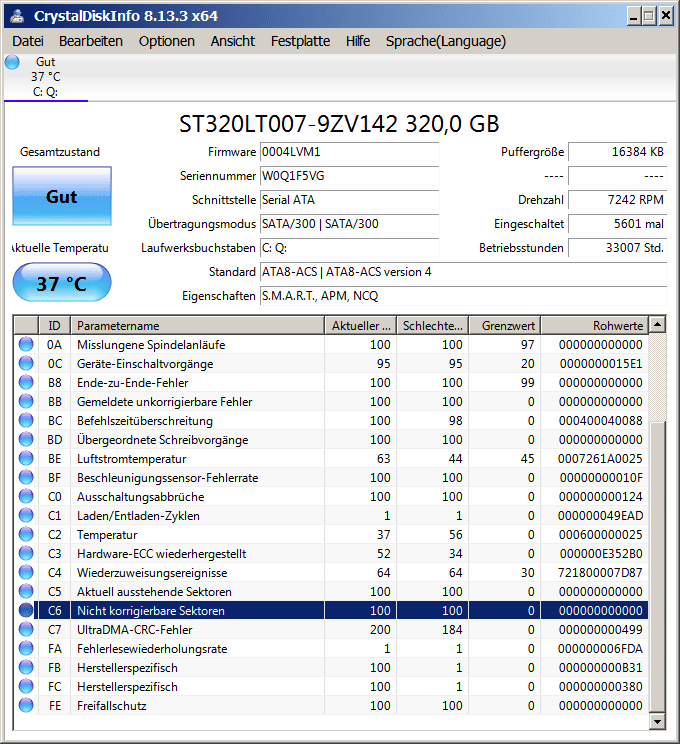The image size is (680, 744).
Task: Click status orb of row B8 Ende-zu-Ende-Fehler
Action: [x=26, y=382]
